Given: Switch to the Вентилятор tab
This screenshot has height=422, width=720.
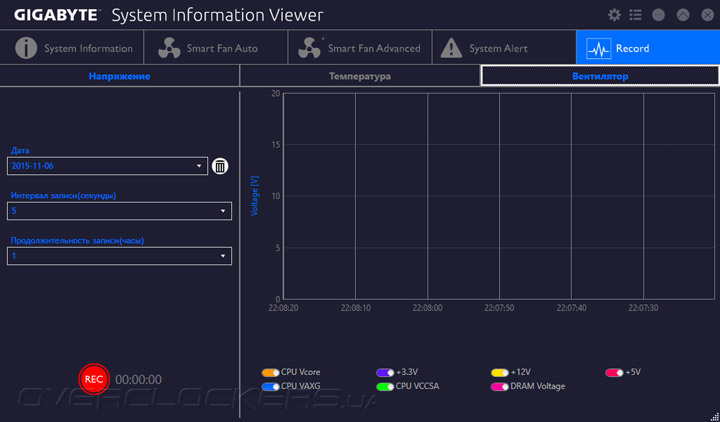Looking at the screenshot, I should coord(600,76).
